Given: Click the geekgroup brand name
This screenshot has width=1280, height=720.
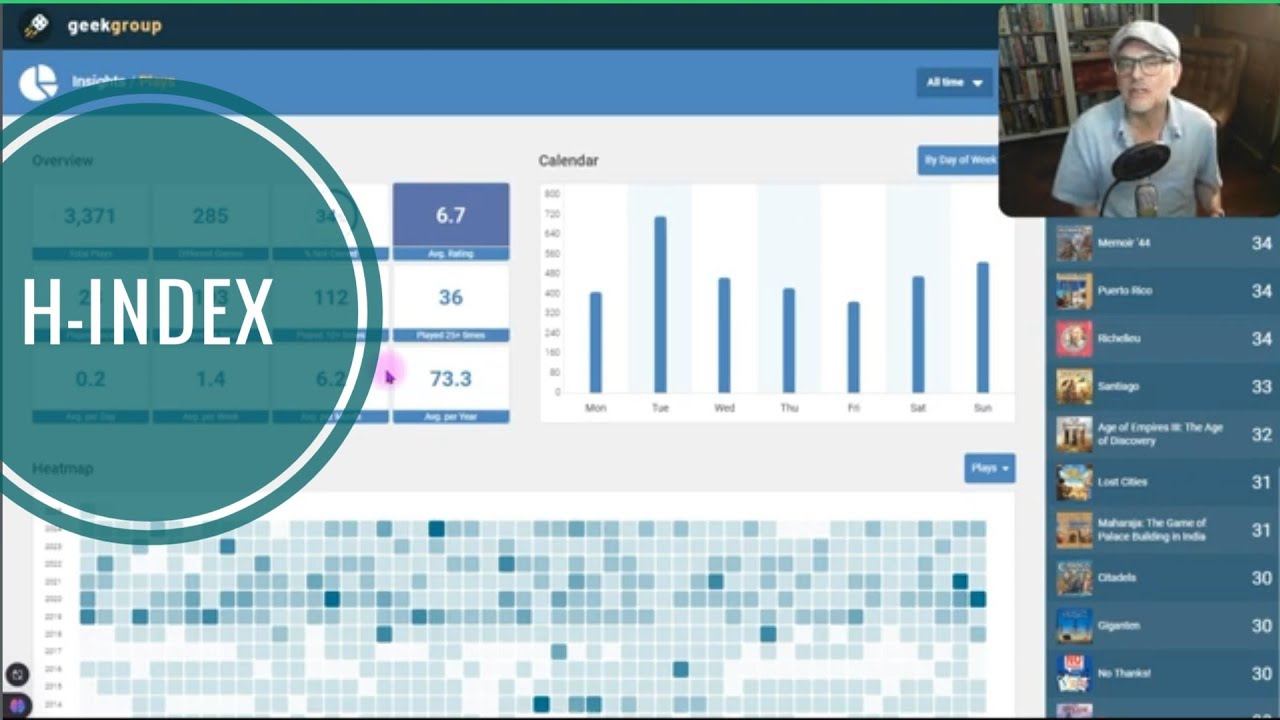Looking at the screenshot, I should click(x=114, y=26).
